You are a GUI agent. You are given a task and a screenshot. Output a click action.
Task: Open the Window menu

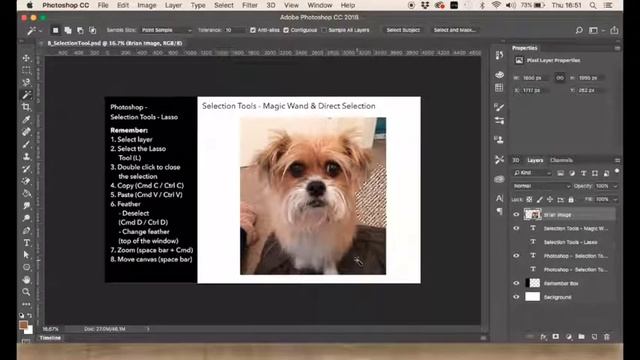tap(320, 5)
